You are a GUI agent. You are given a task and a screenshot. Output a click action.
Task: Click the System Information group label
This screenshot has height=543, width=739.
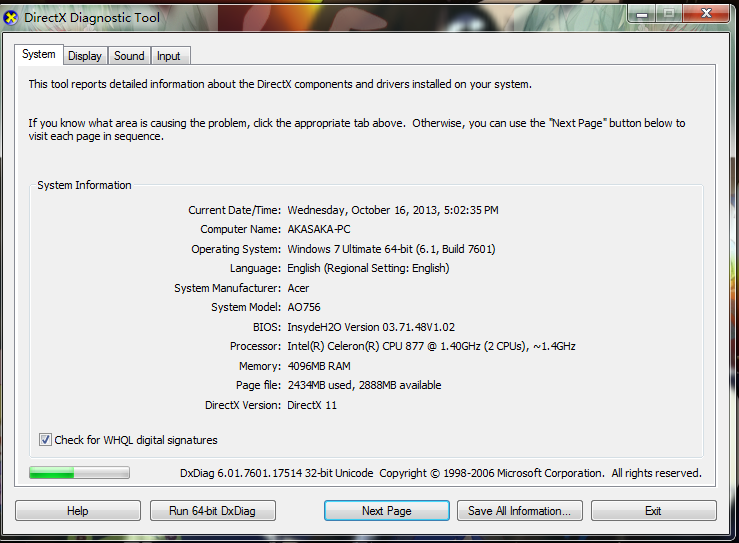84,185
